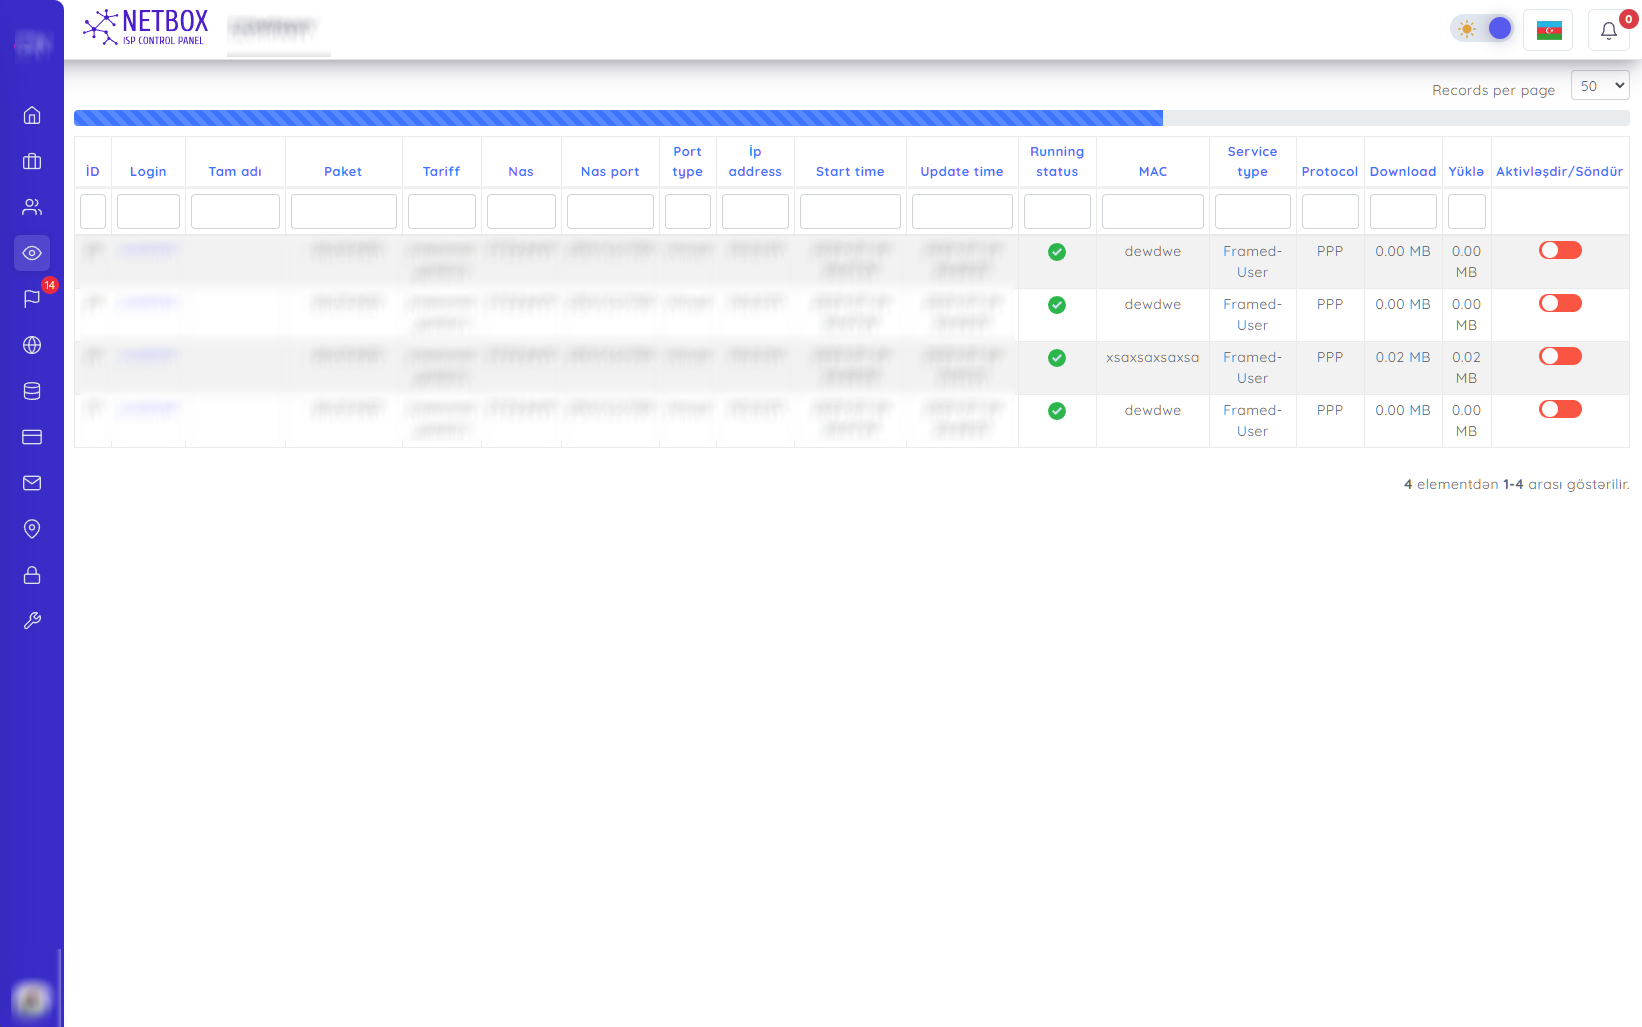The height and width of the screenshot is (1027, 1642).
Task: Open the home icon in sidebar
Action: coord(32,115)
